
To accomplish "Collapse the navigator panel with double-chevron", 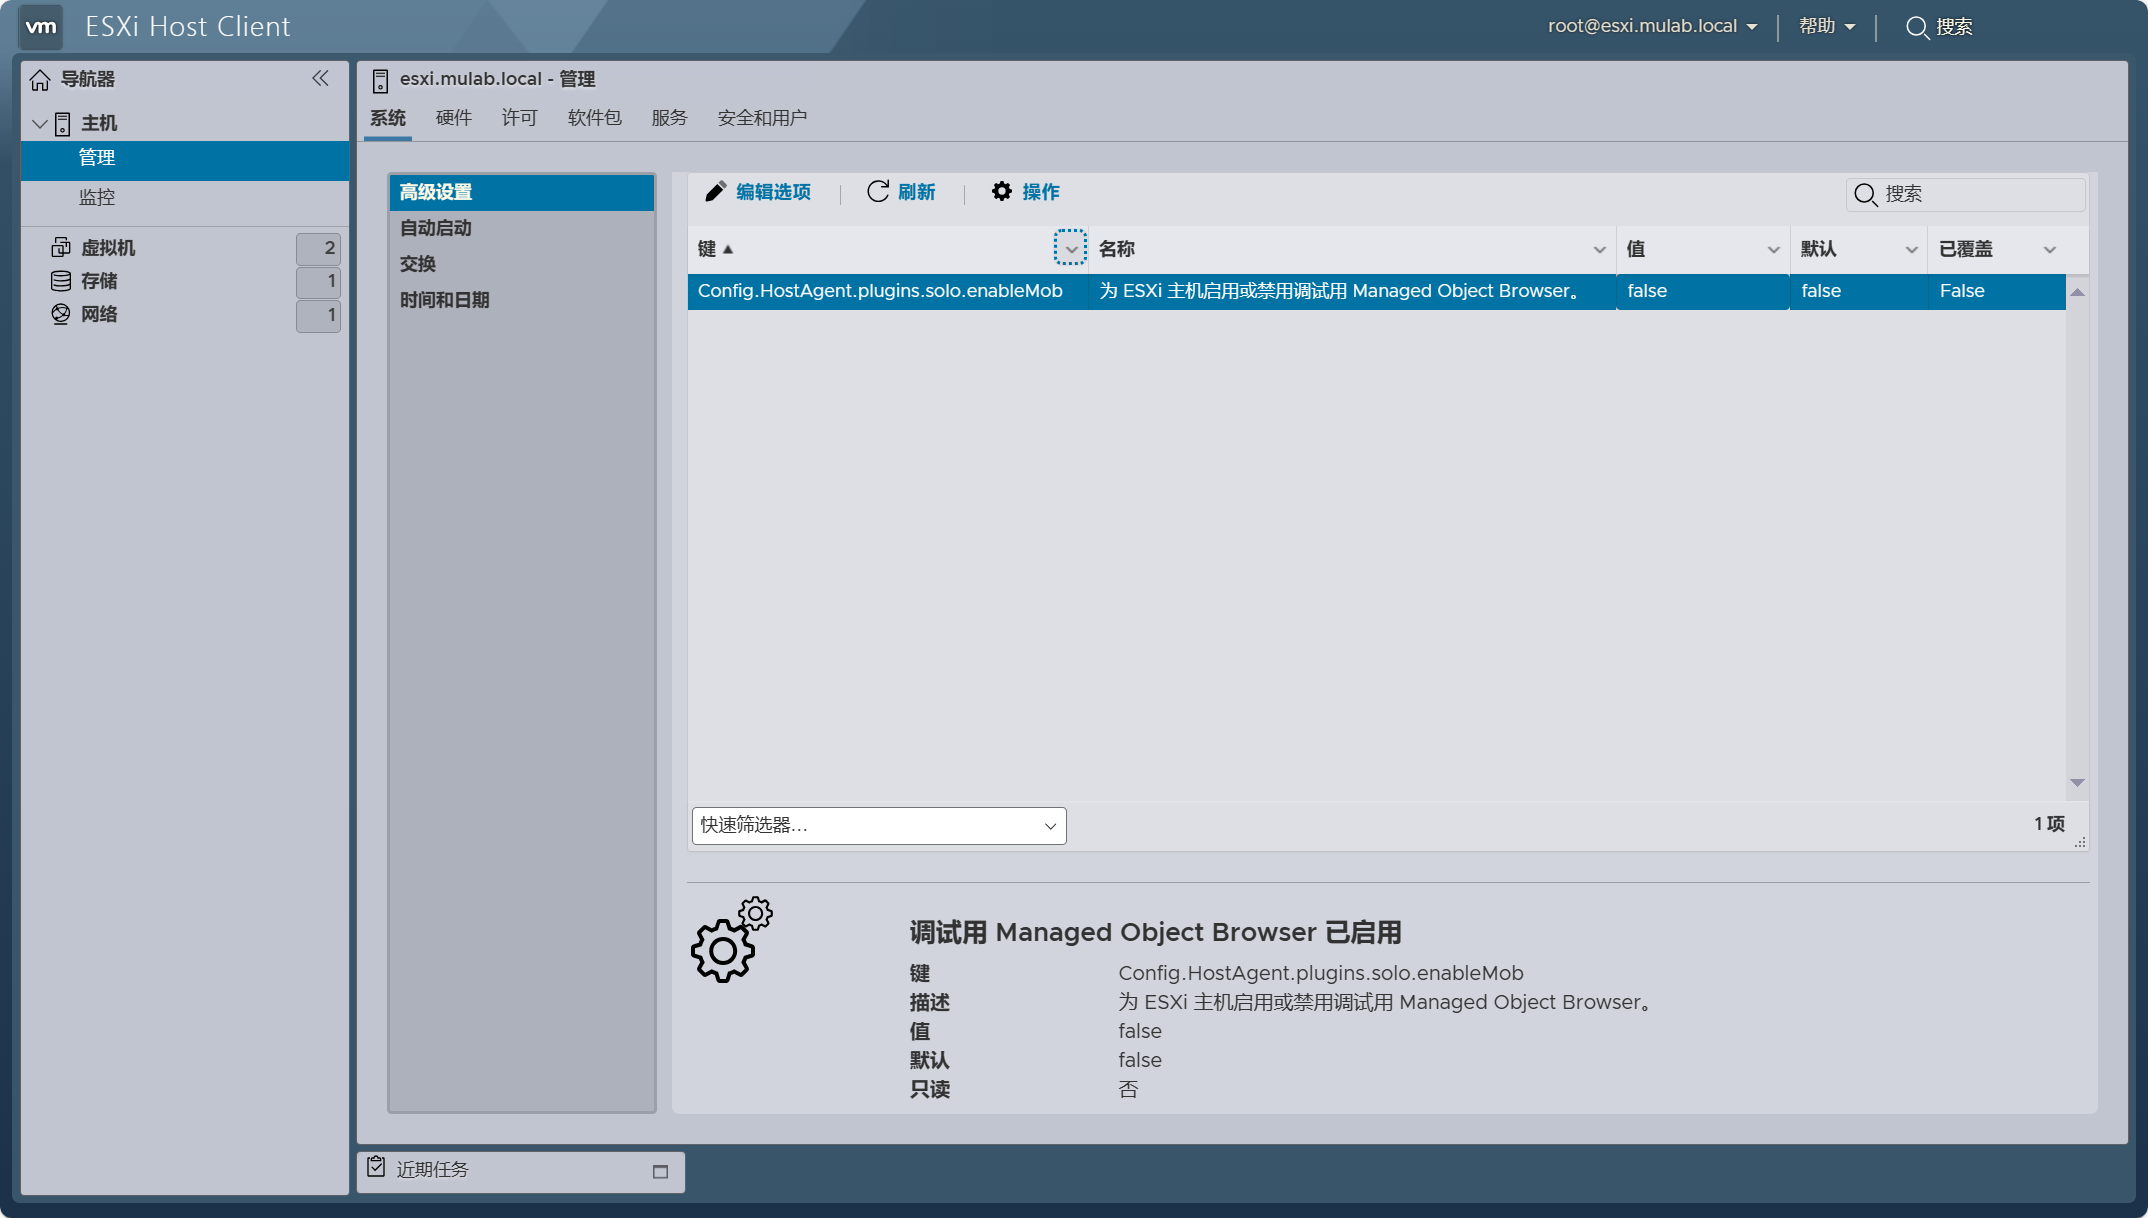I will [x=320, y=78].
